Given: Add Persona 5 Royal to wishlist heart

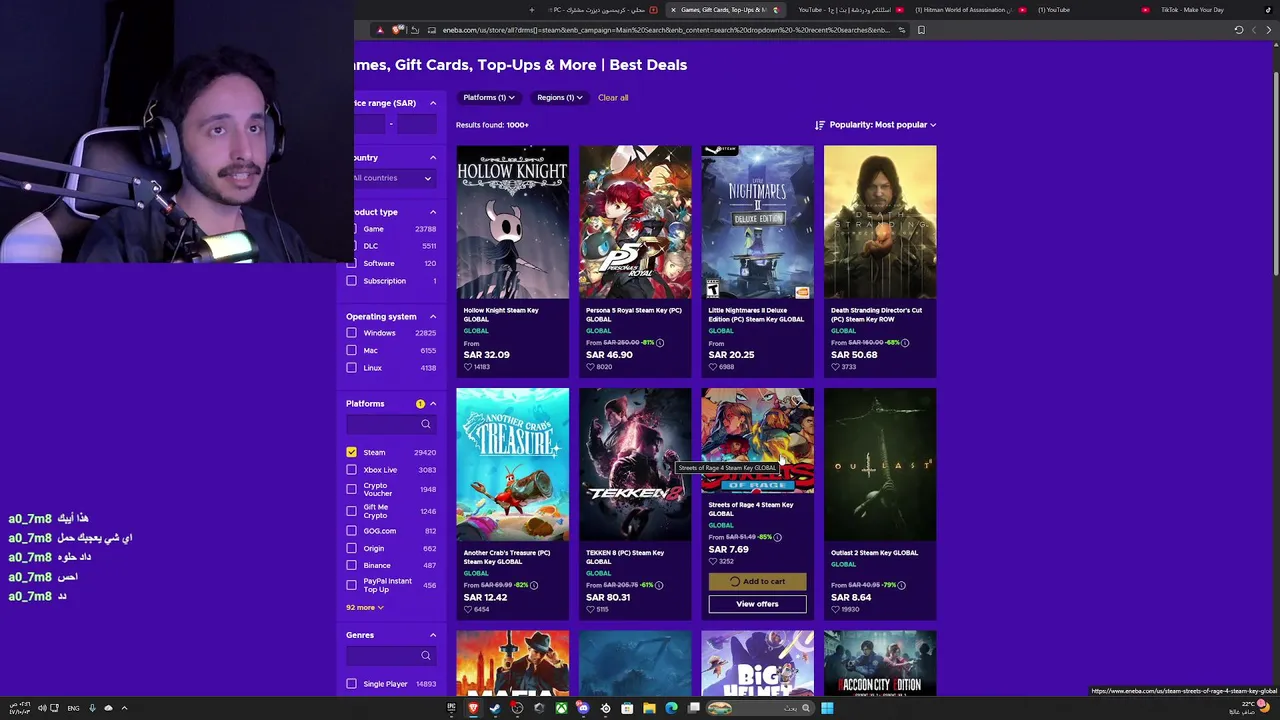Looking at the screenshot, I should (x=590, y=367).
